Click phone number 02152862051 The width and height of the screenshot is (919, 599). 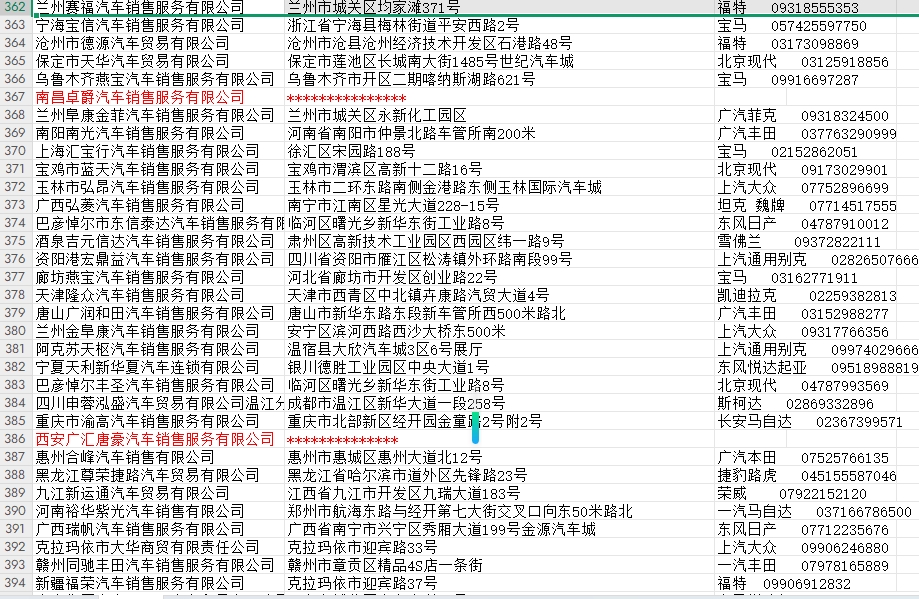pyautogui.click(x=814, y=152)
